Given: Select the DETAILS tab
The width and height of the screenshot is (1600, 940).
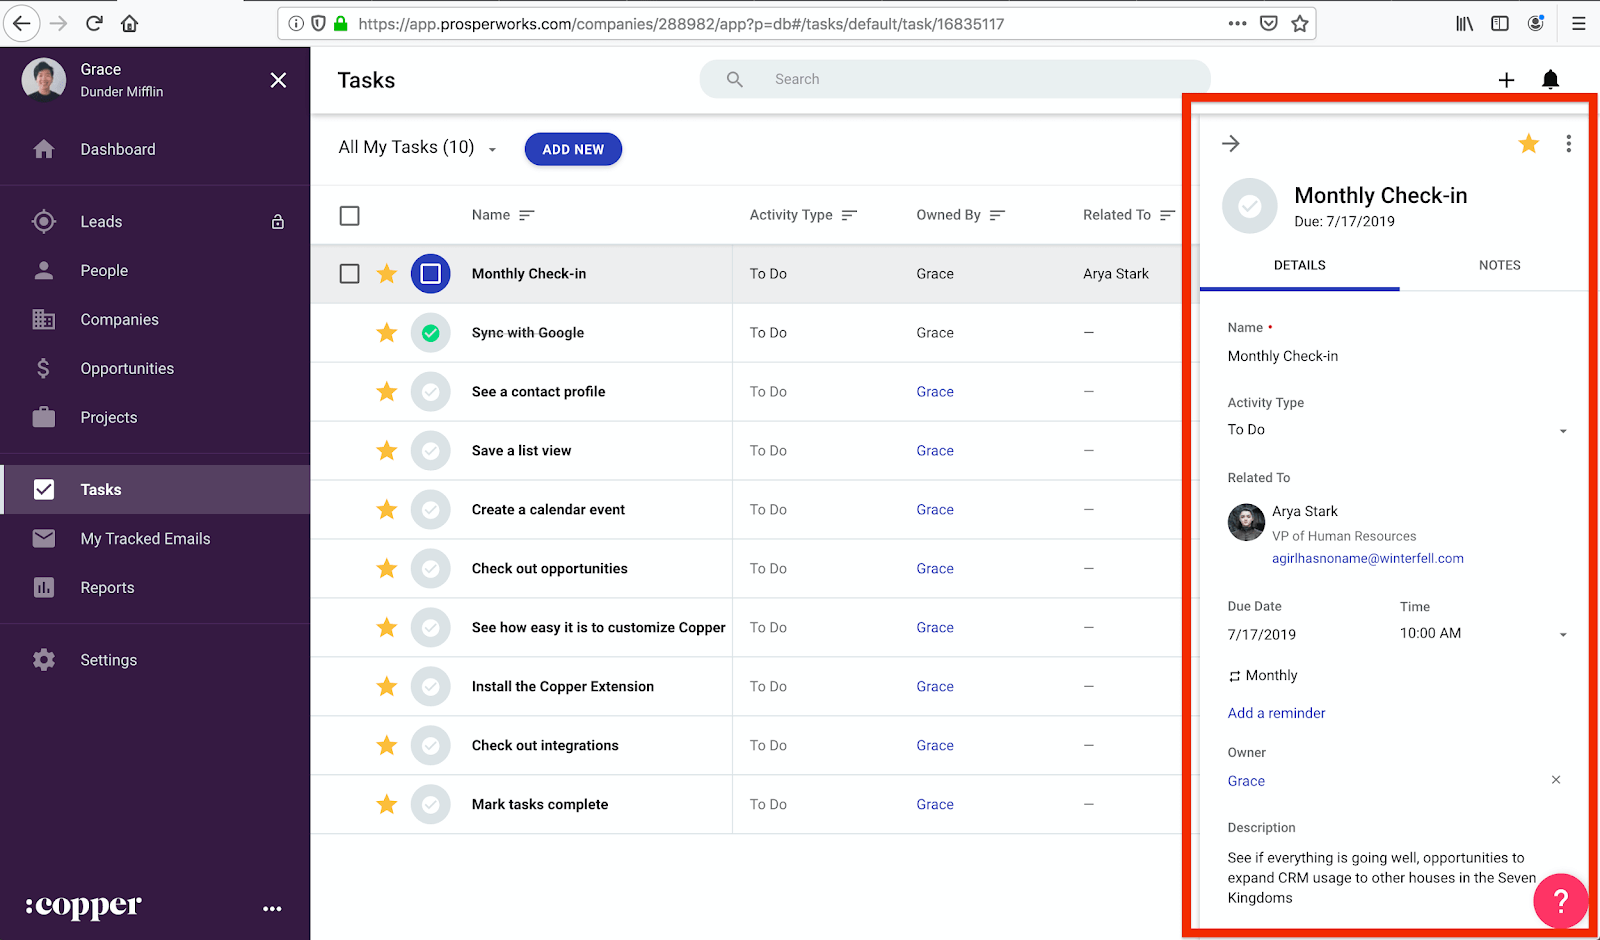Looking at the screenshot, I should 1299,265.
